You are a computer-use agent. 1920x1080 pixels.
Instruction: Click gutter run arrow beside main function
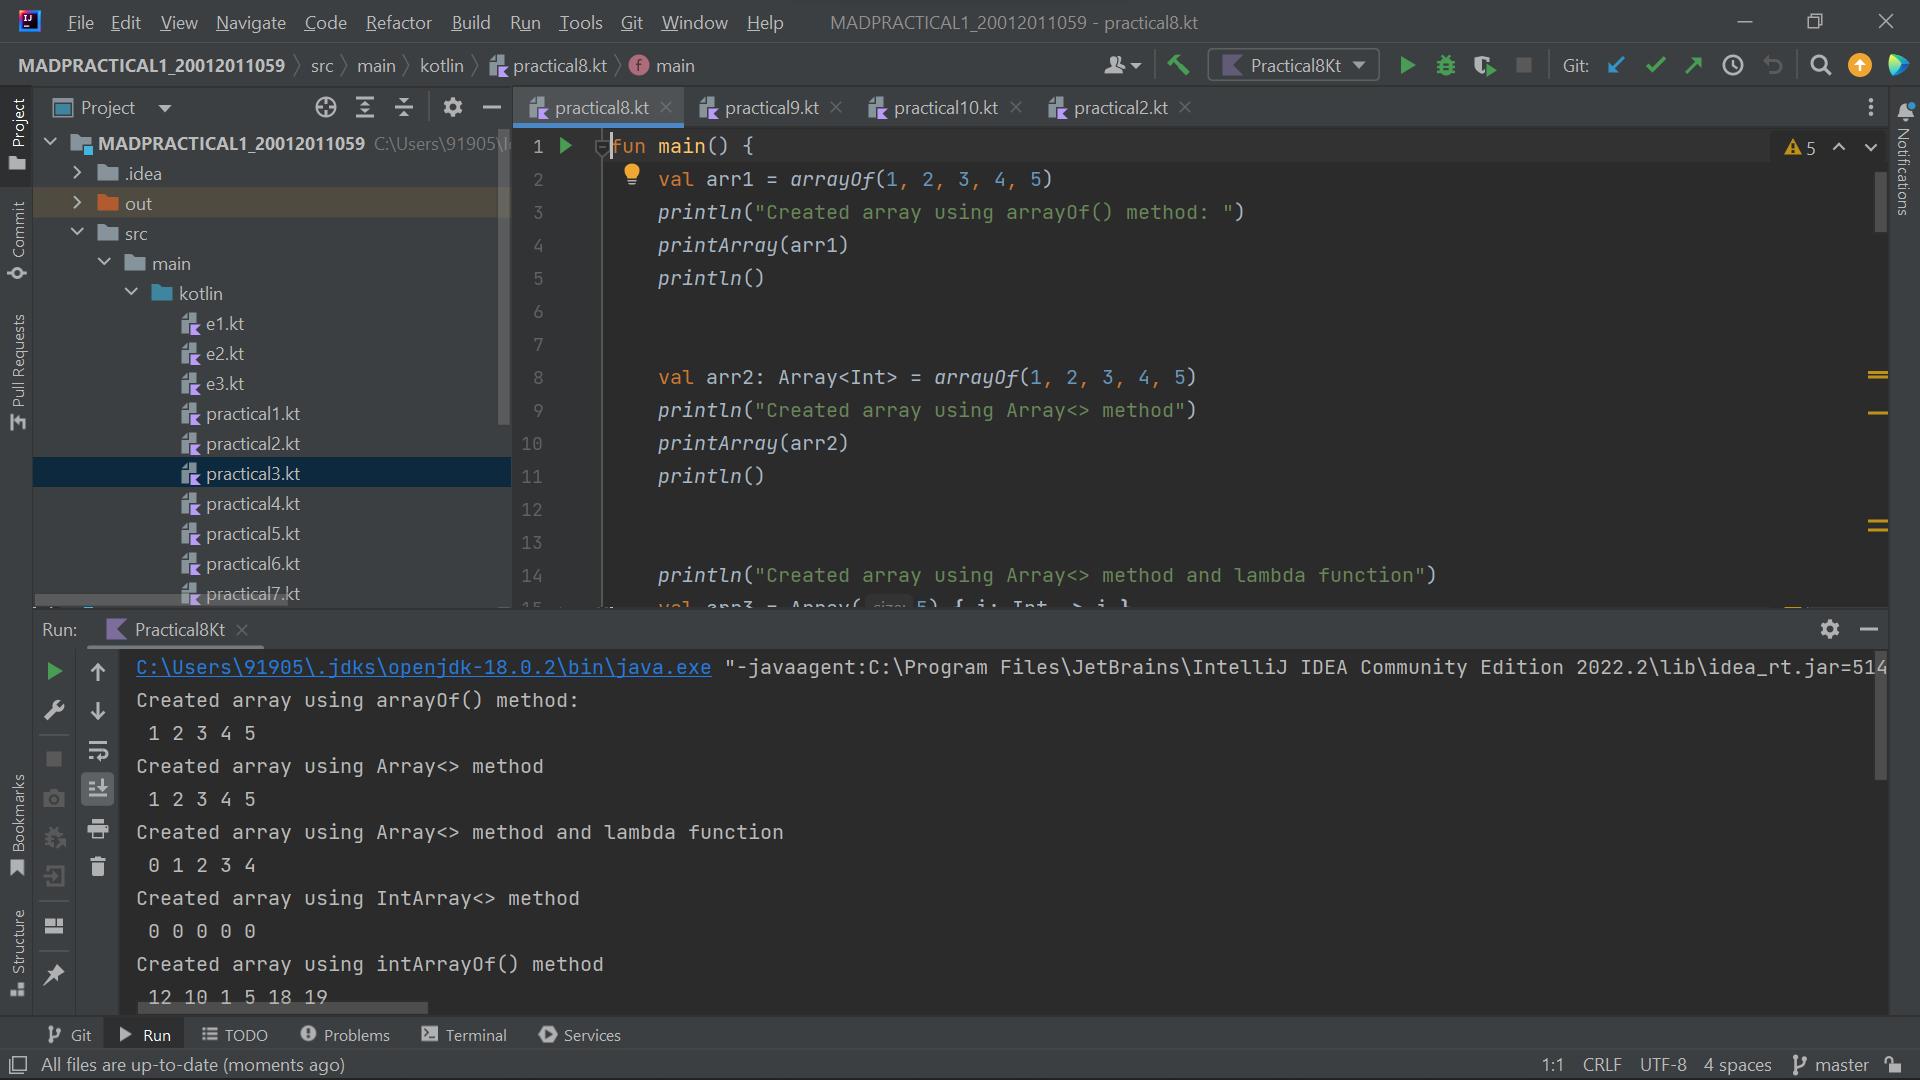565,146
